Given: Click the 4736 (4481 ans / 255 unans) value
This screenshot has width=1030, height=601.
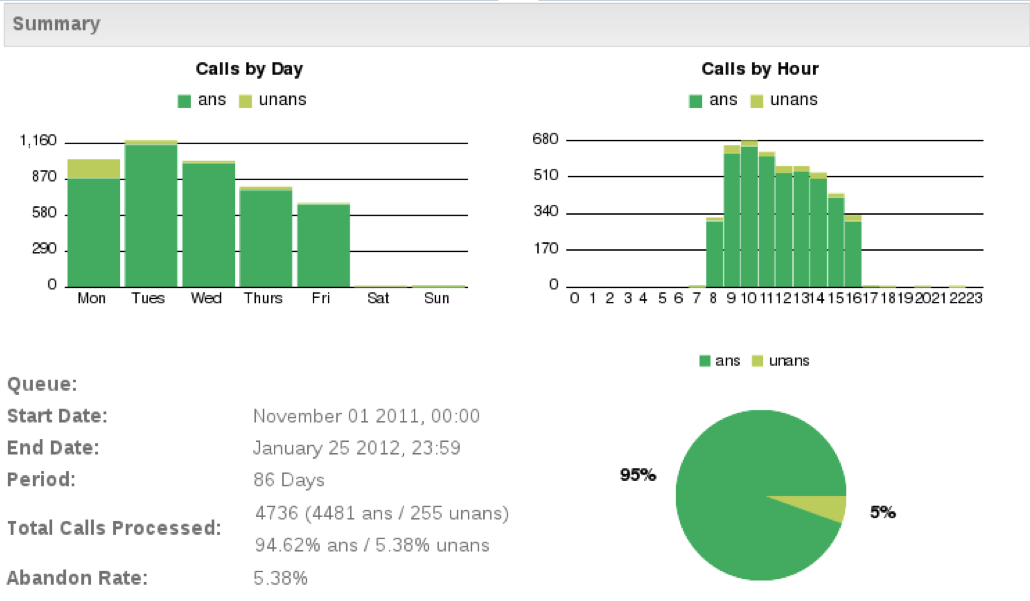Looking at the screenshot, I should (382, 513).
